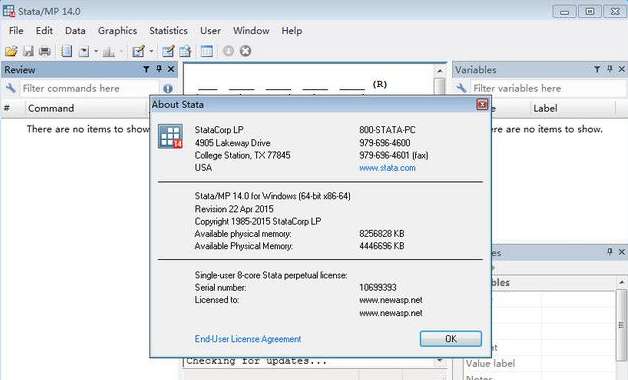Close the About Stata dialog
This screenshot has width=628, height=380.
click(x=482, y=105)
